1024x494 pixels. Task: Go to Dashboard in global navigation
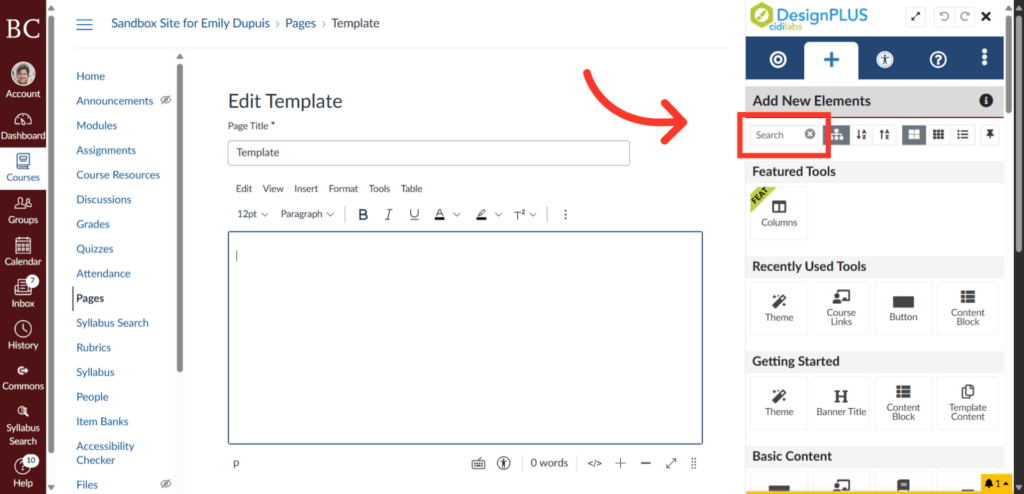23,127
